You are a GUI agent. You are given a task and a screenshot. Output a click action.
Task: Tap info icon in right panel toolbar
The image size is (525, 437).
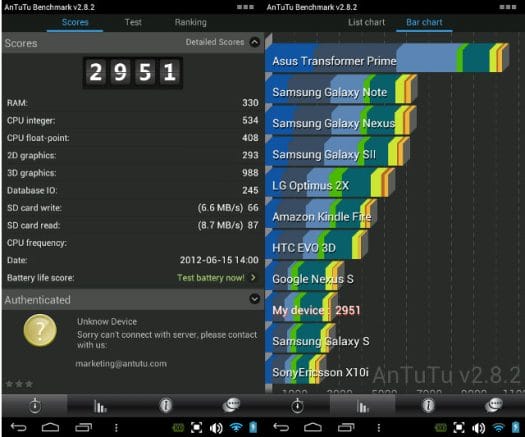(x=428, y=406)
